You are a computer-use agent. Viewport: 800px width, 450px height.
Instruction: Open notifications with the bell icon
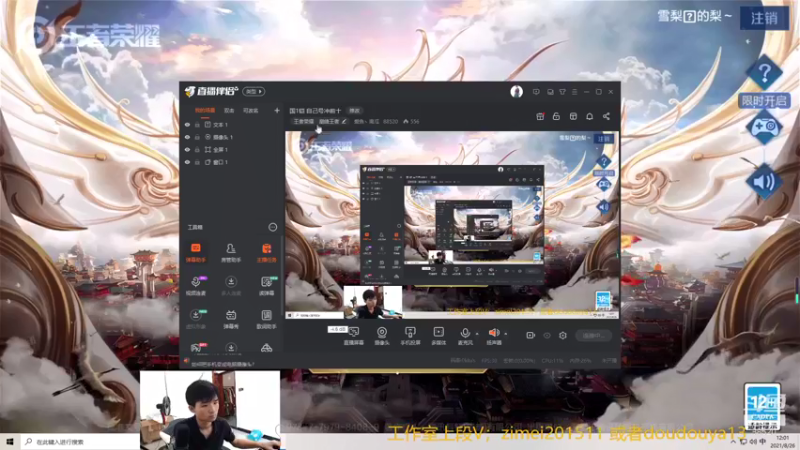click(589, 116)
